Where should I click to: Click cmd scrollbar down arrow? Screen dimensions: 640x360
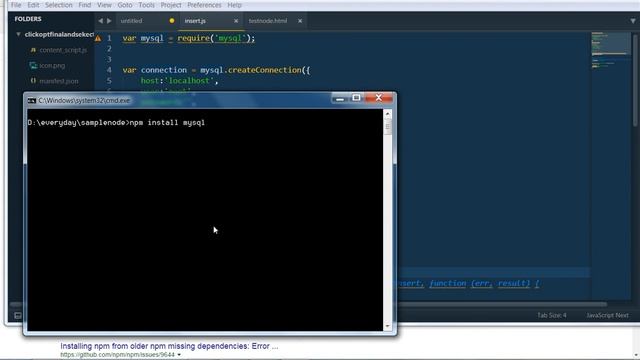(x=388, y=327)
